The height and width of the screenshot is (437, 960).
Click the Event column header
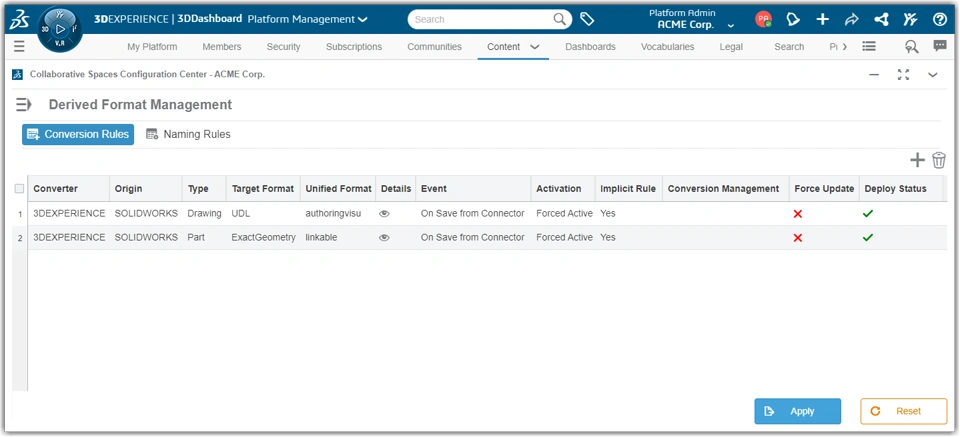click(473, 189)
